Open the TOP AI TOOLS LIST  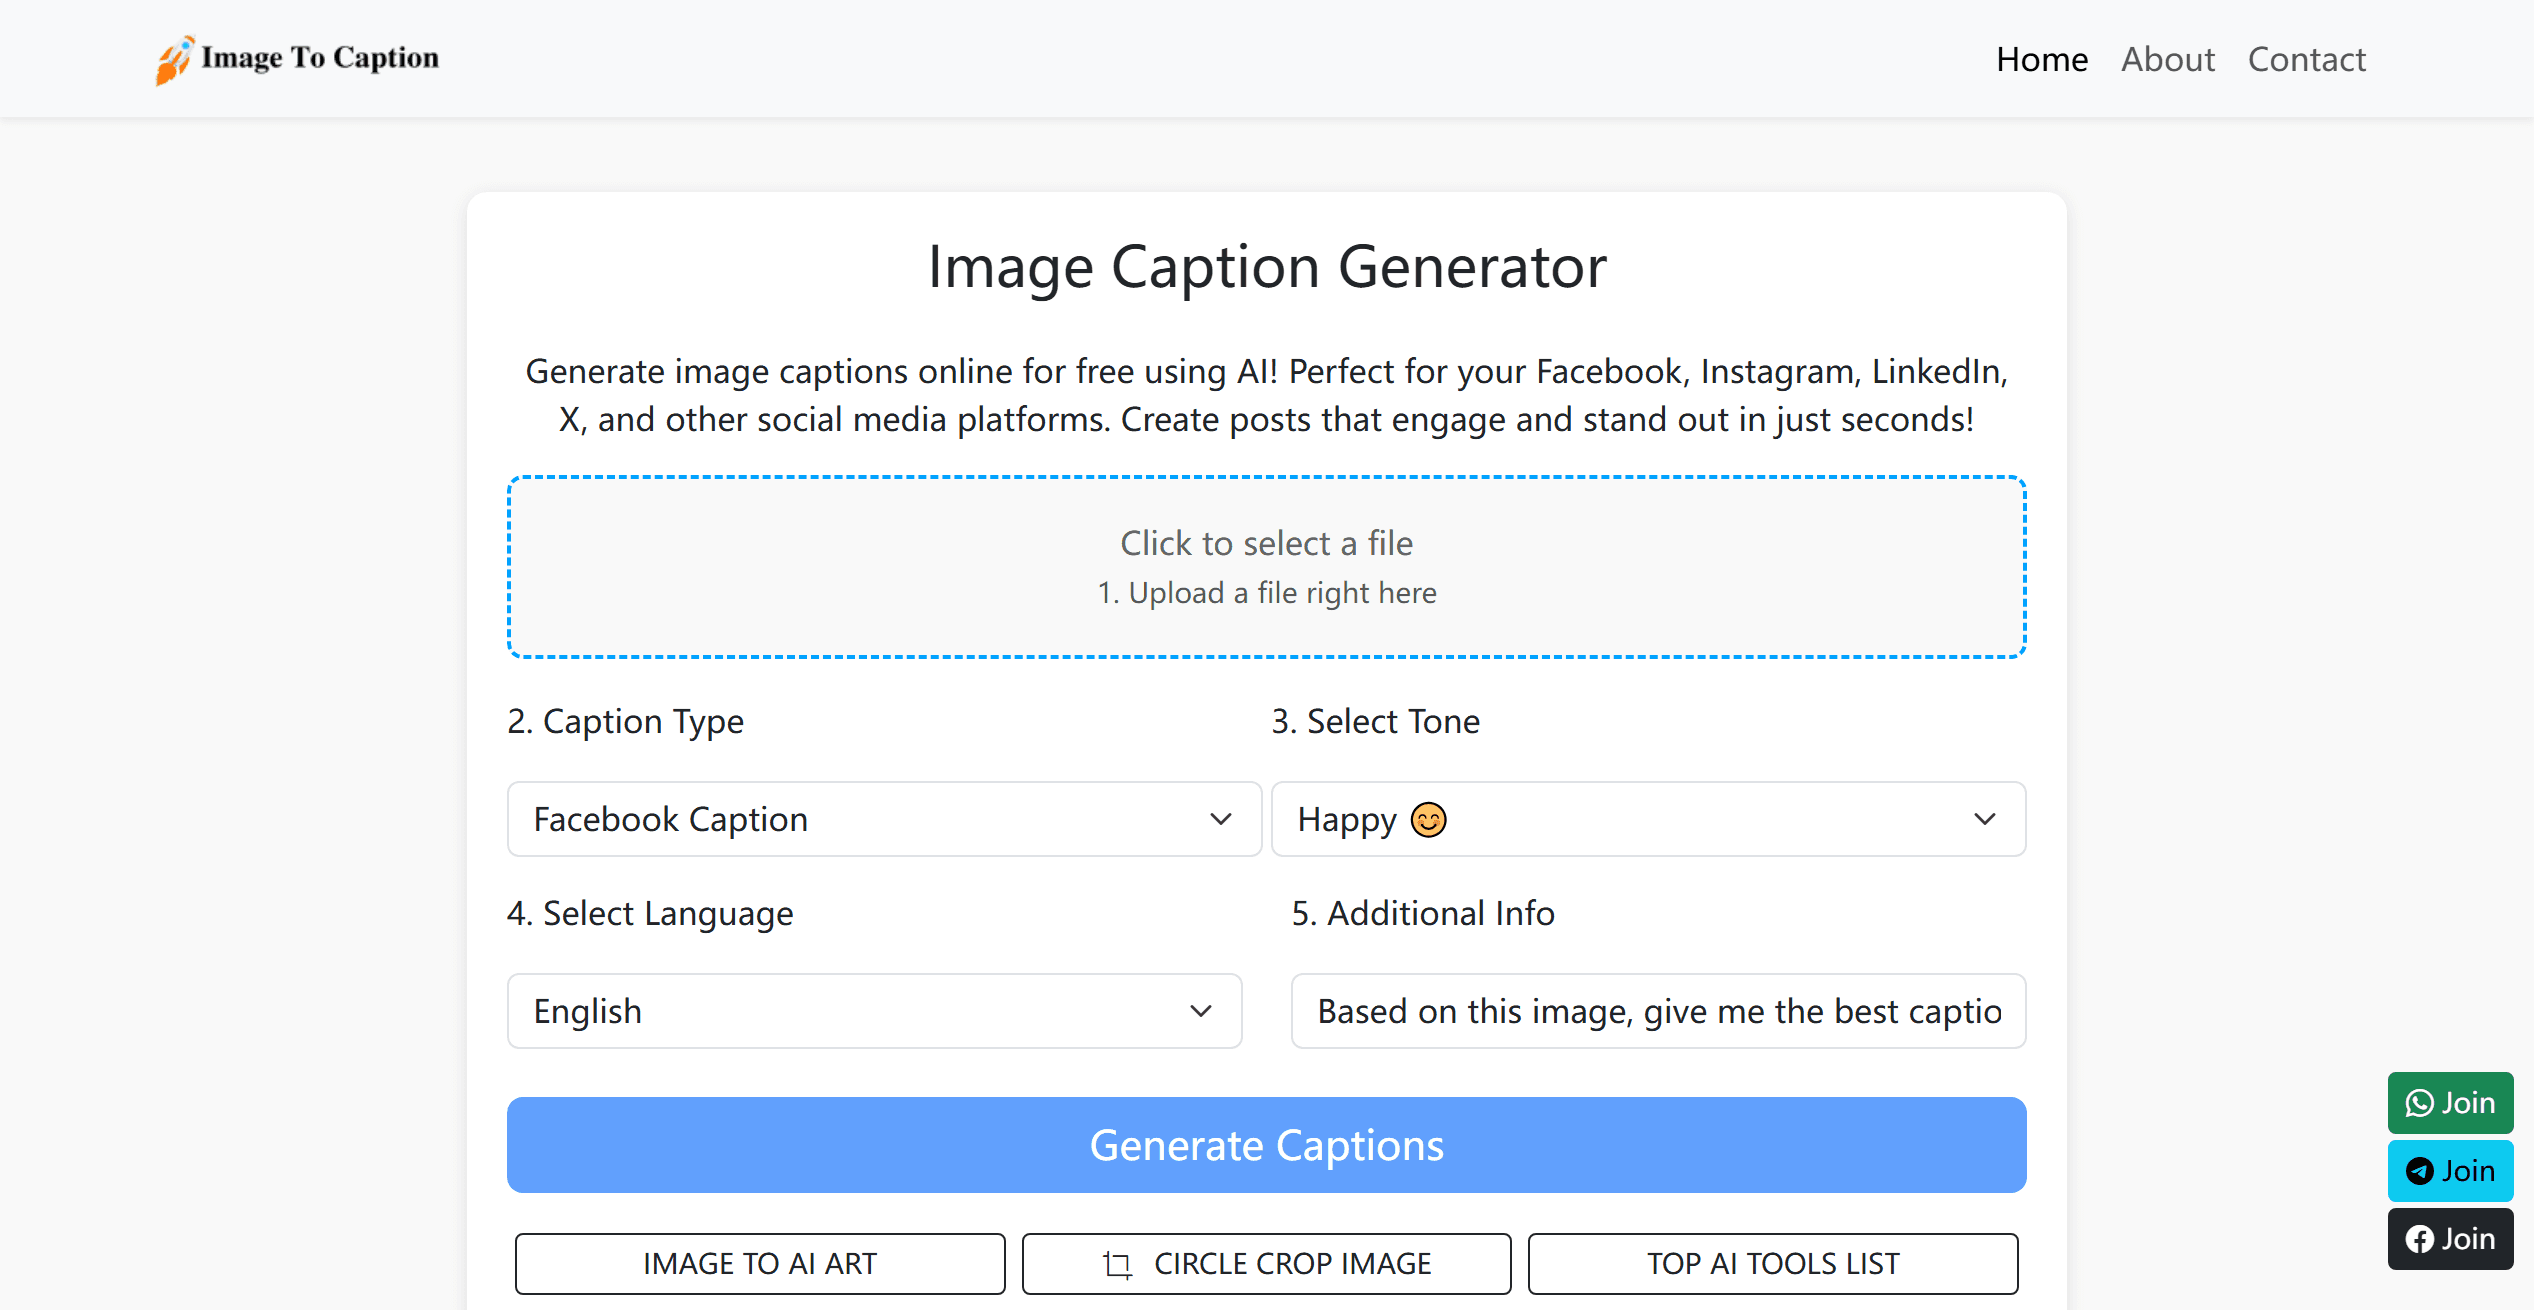pos(1772,1264)
